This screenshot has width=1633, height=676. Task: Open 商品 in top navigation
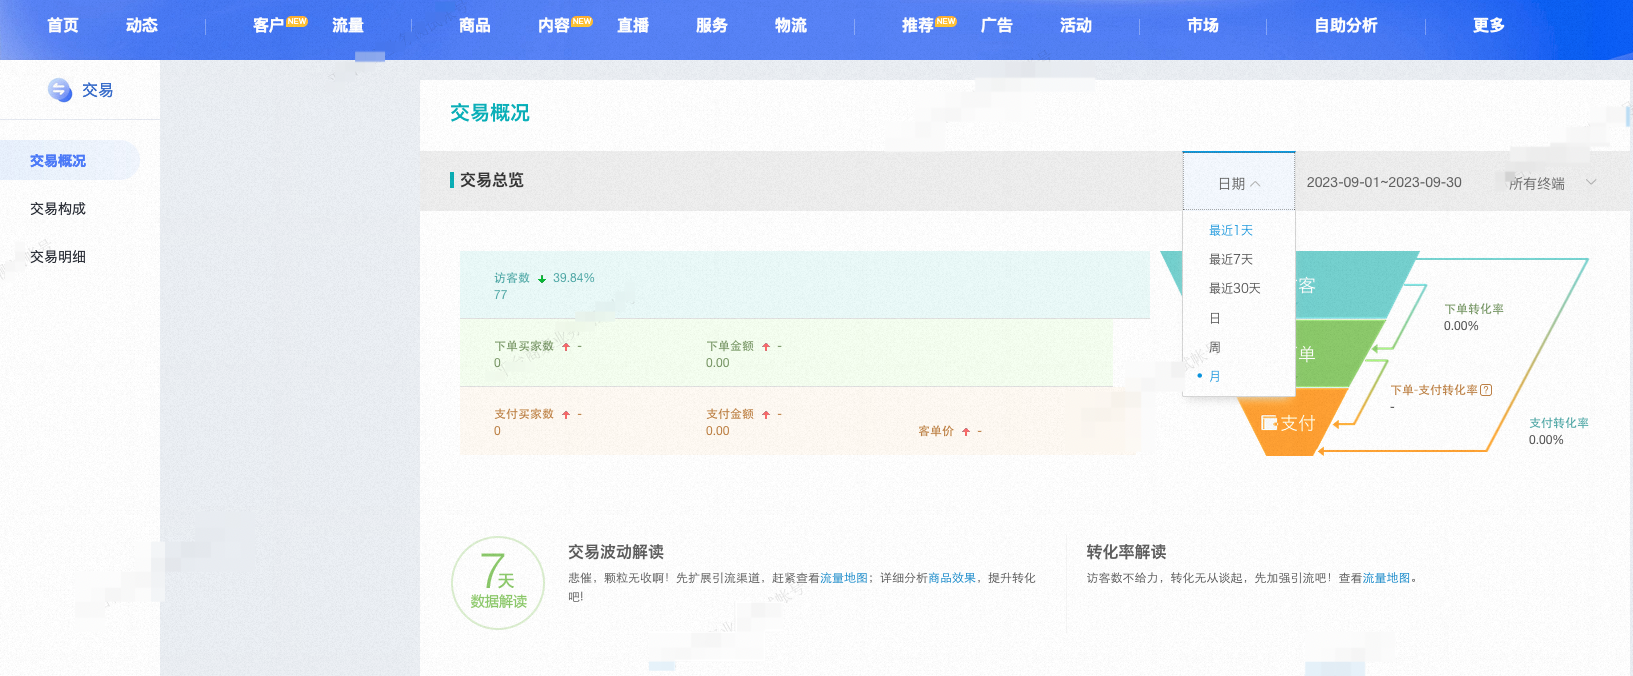point(475,25)
